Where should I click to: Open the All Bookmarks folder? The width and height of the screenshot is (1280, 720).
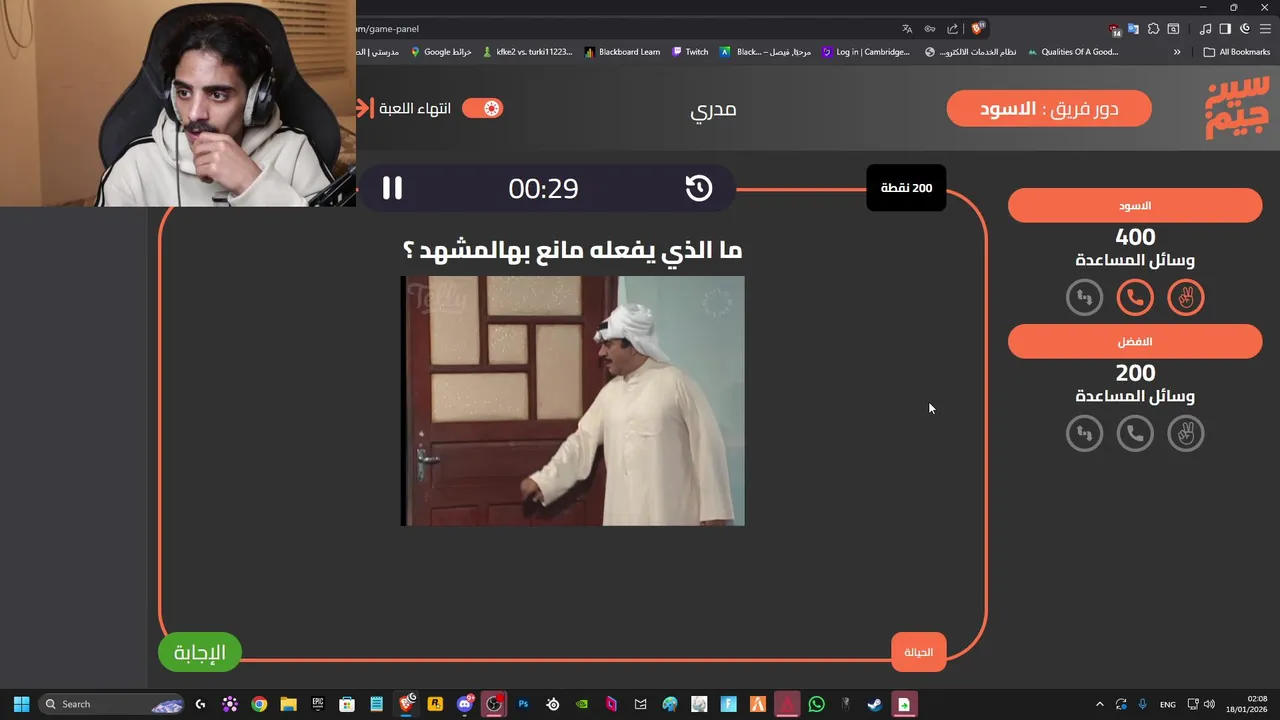1237,52
